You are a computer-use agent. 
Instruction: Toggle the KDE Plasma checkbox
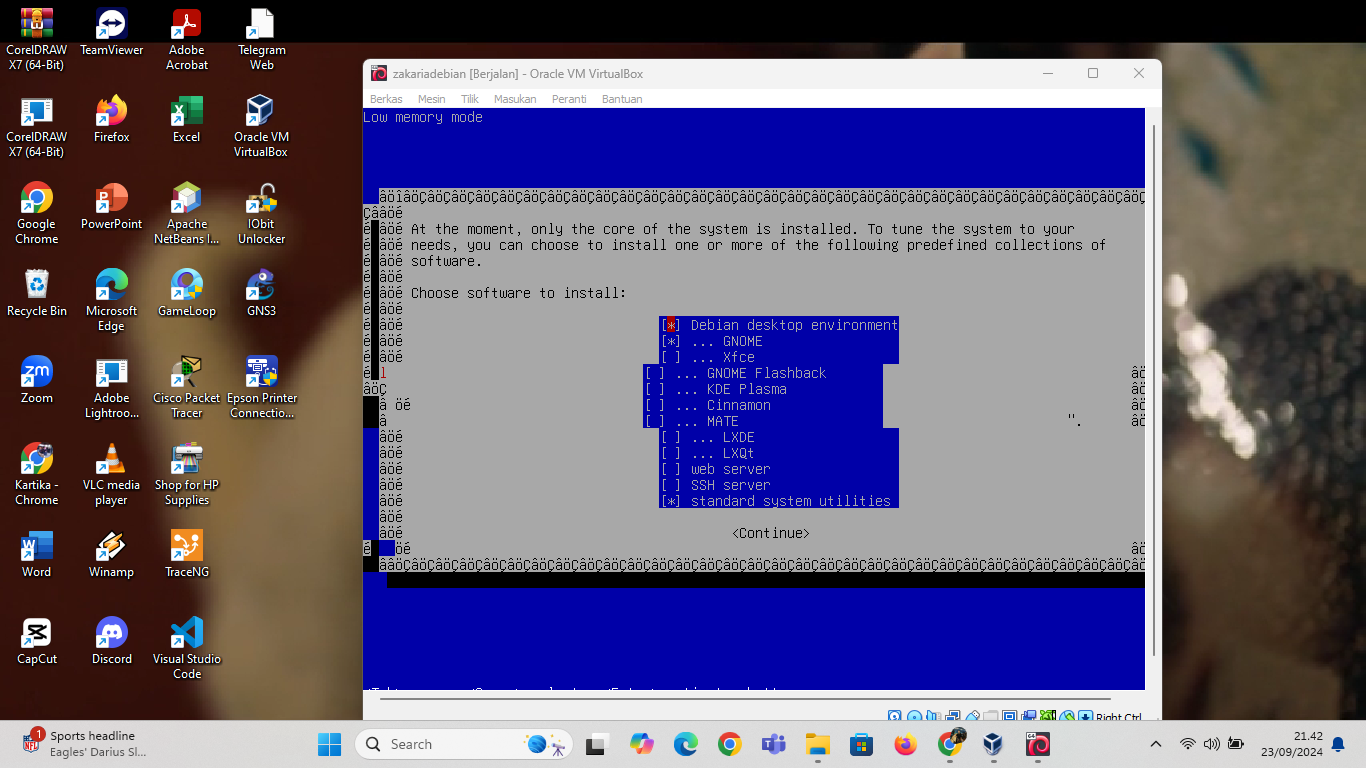(655, 389)
